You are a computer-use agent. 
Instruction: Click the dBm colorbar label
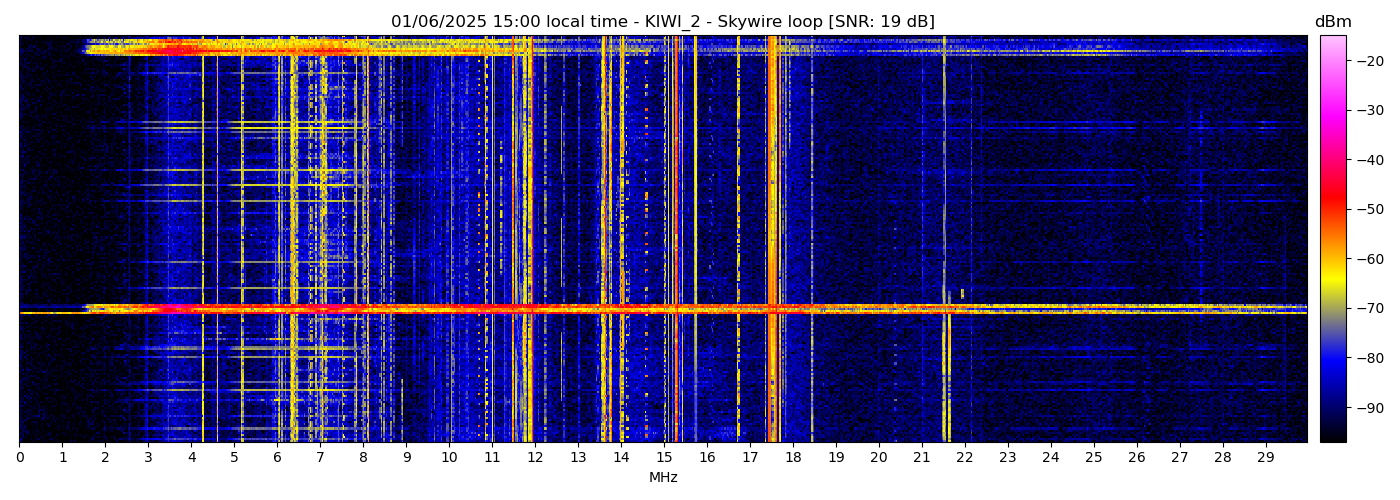pyautogui.click(x=1332, y=22)
